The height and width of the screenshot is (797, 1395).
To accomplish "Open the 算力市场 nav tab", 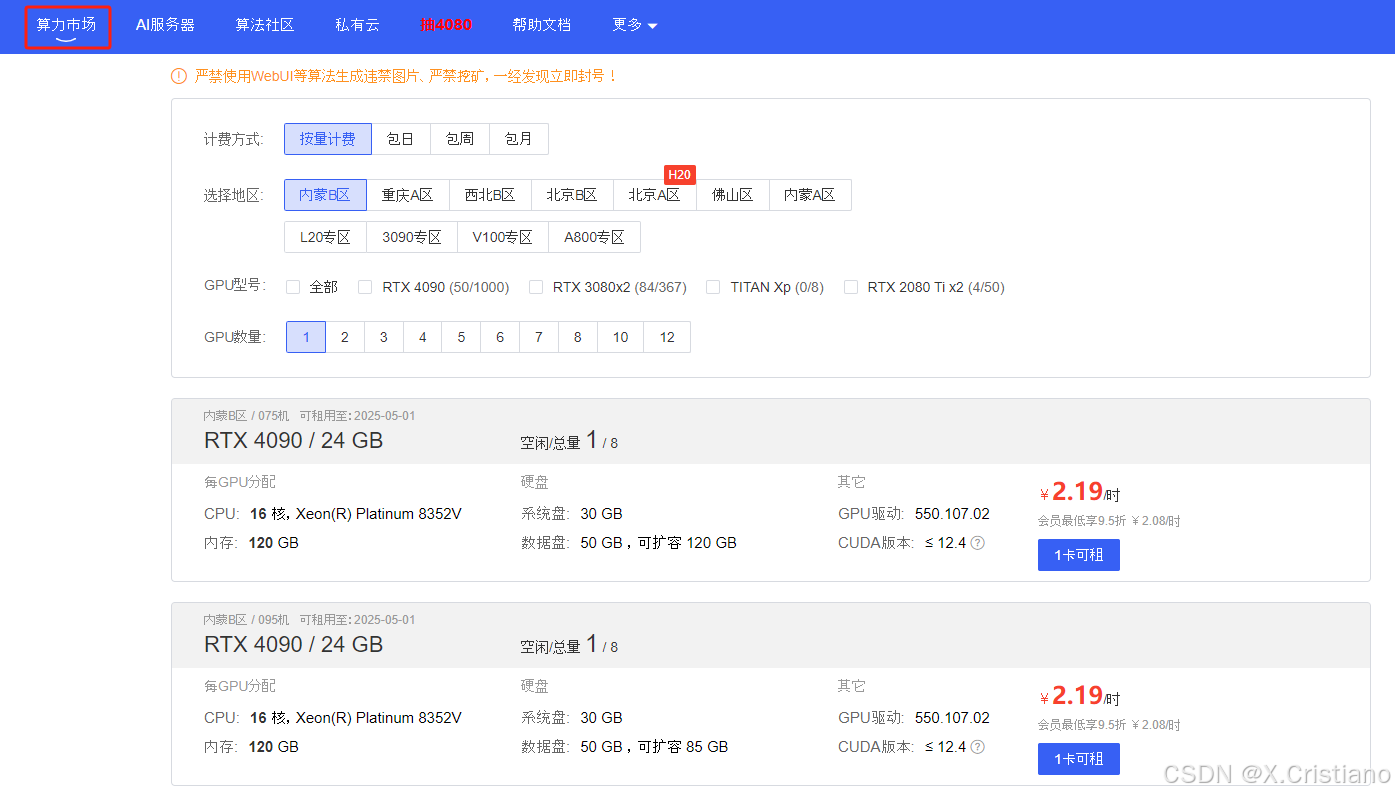I will [67, 25].
